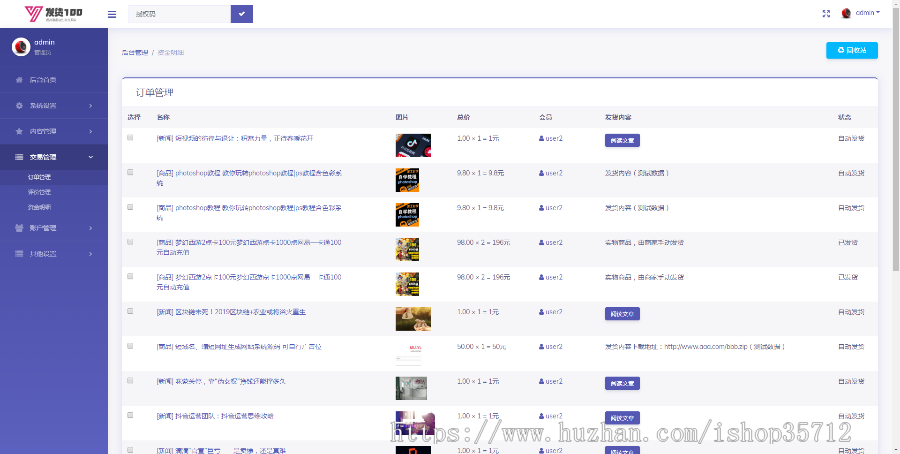Tick the checkbox for the second 梦幻西游 order

(130, 276)
